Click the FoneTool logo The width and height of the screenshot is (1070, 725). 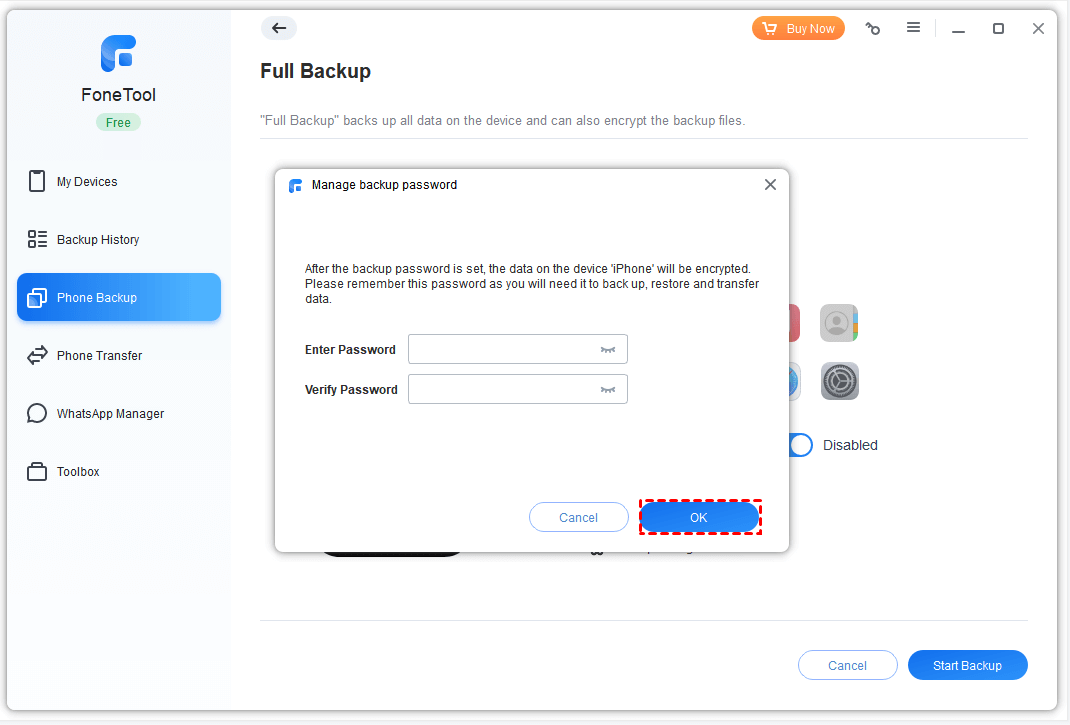tap(118, 54)
